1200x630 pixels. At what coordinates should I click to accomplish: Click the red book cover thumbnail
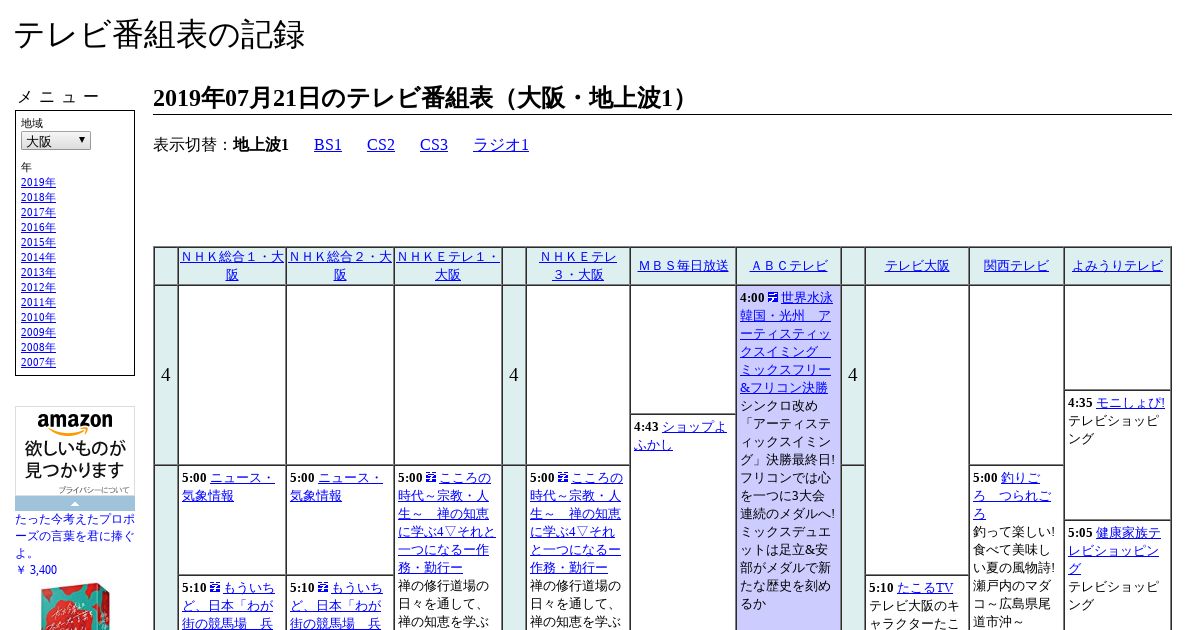pyautogui.click(x=75, y=607)
